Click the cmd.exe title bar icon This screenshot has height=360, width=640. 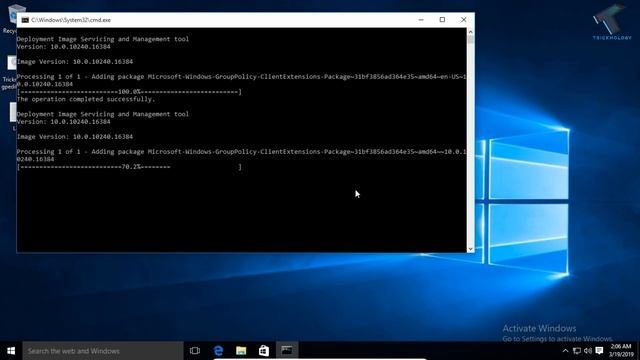click(25, 20)
